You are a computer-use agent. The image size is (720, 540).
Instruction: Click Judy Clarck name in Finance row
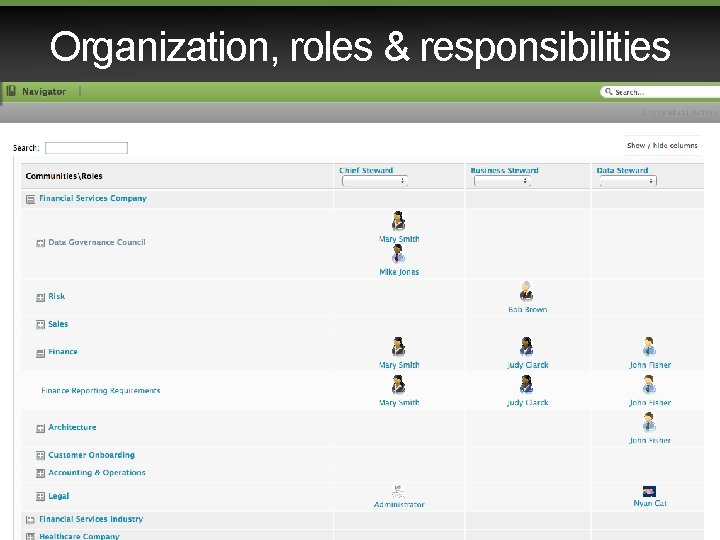(x=528, y=365)
